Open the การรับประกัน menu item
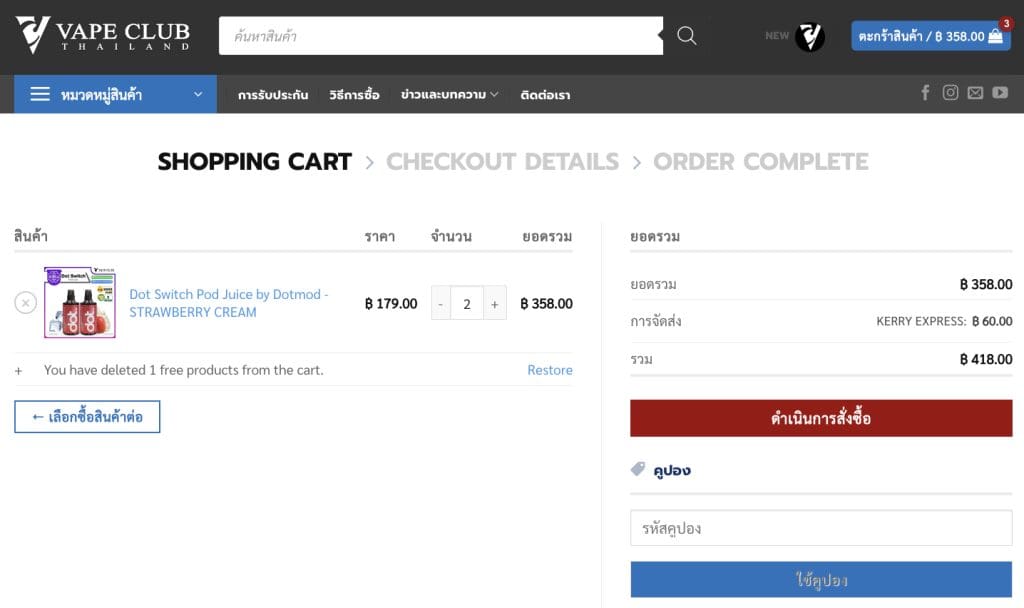The image size is (1024, 608). coord(273,95)
